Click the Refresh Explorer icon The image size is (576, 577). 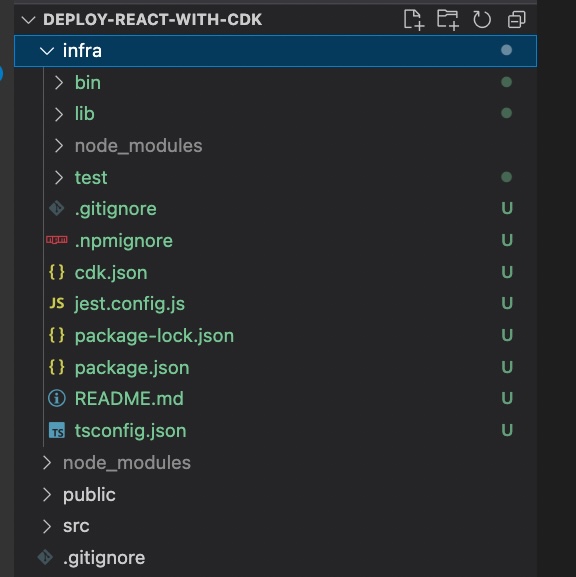tap(482, 20)
